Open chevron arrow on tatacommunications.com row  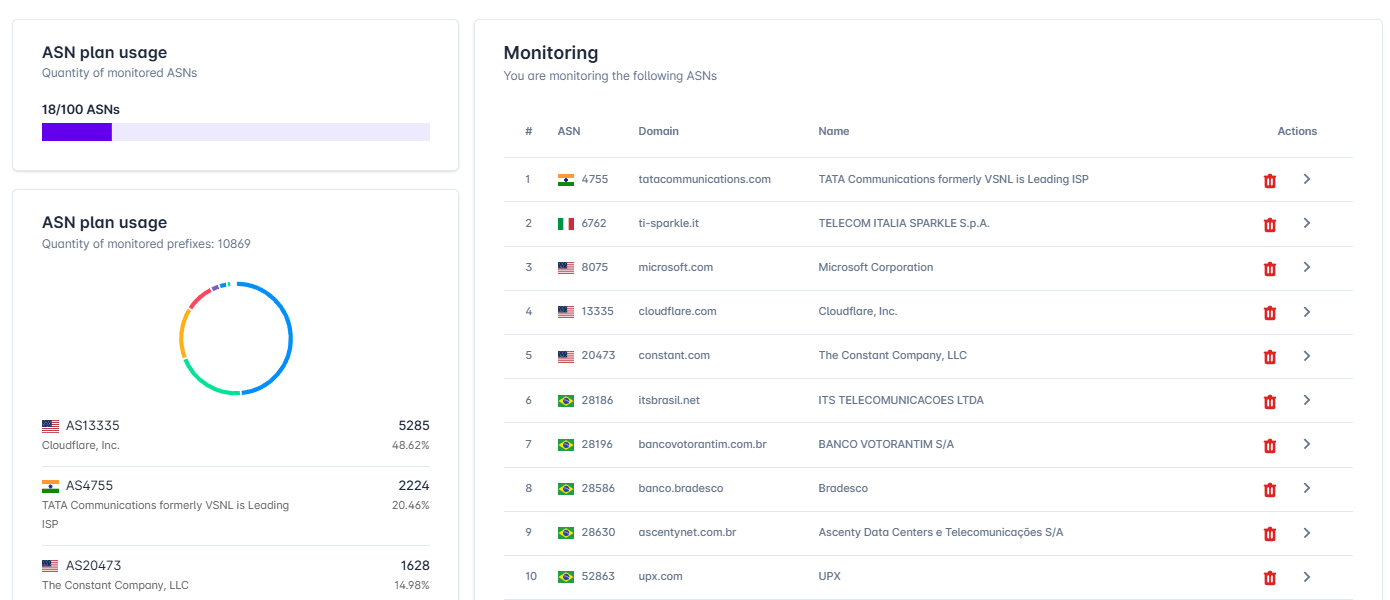click(1306, 179)
